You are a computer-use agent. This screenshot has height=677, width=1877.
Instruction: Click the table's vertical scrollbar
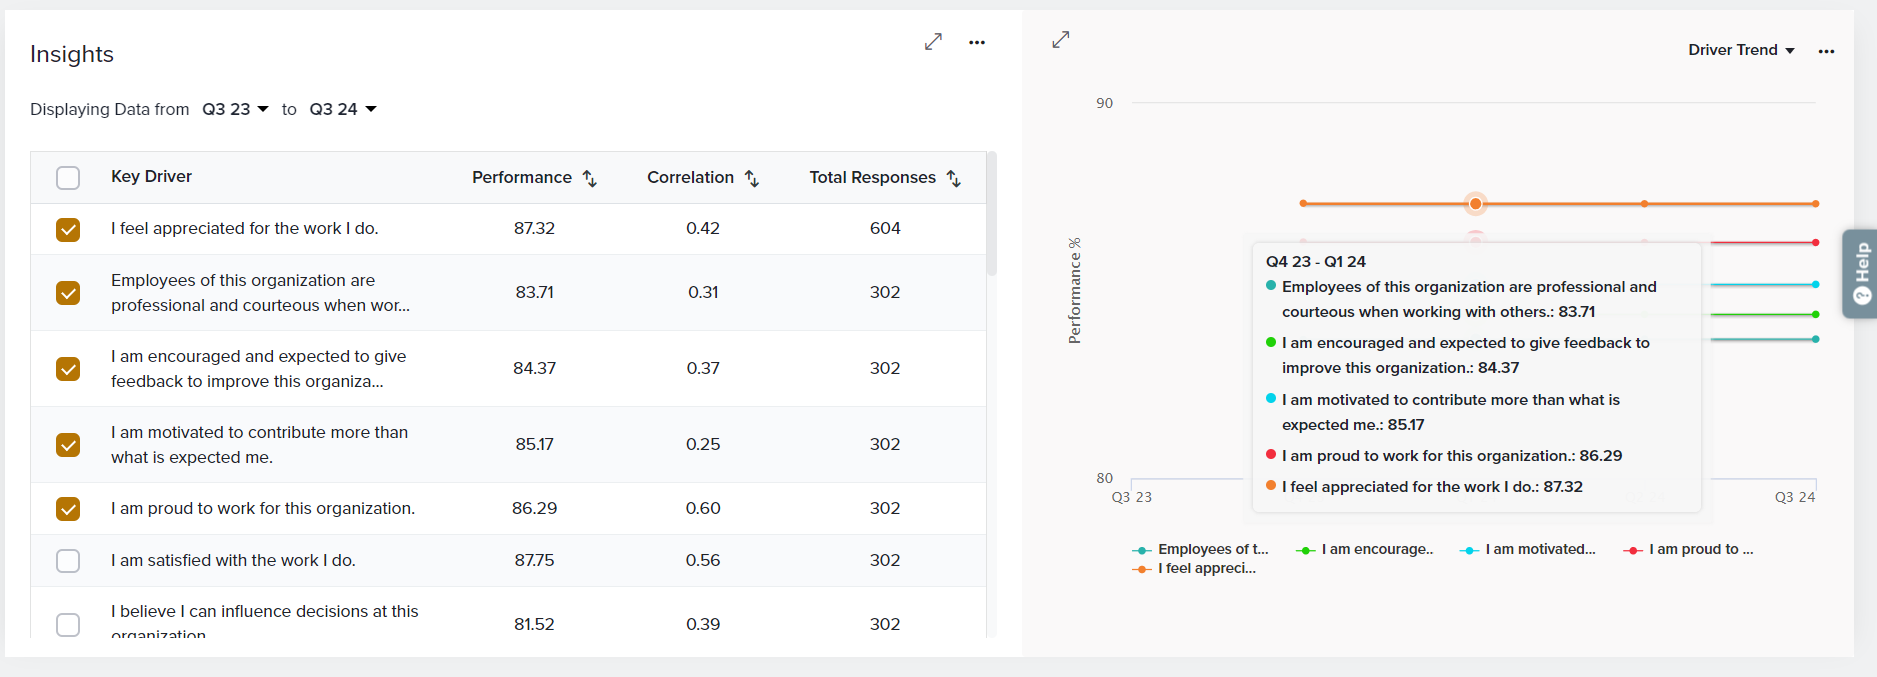[x=991, y=215]
